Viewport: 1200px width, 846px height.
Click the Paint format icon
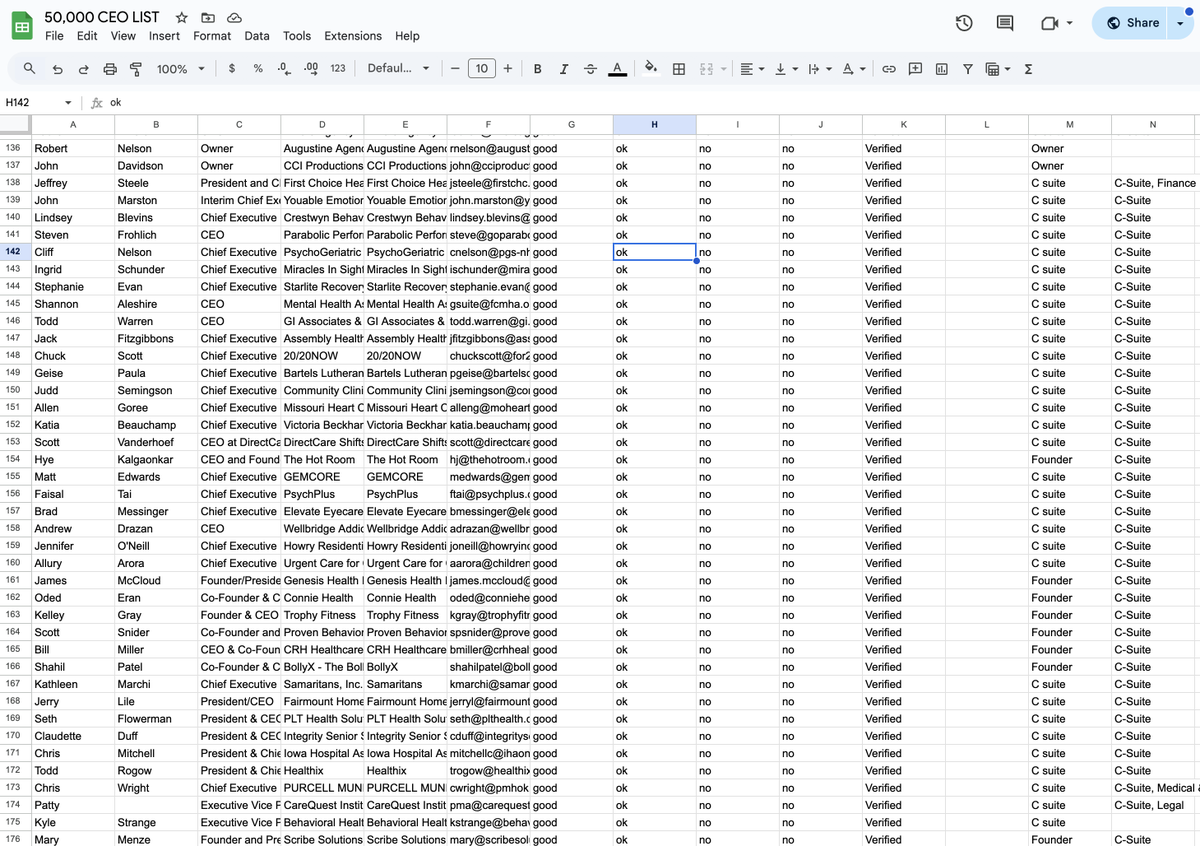coord(135,69)
